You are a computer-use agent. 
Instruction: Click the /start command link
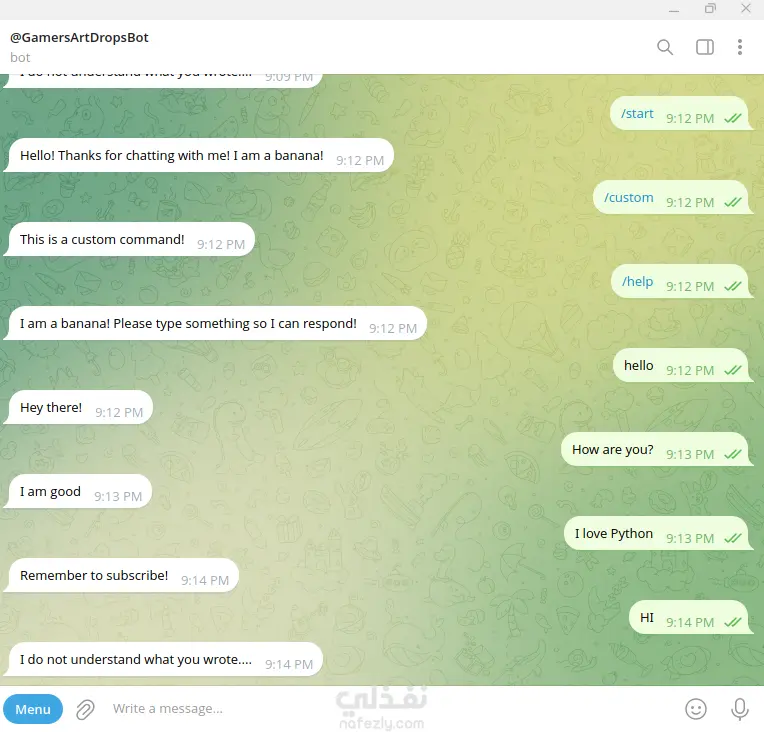pyautogui.click(x=637, y=114)
